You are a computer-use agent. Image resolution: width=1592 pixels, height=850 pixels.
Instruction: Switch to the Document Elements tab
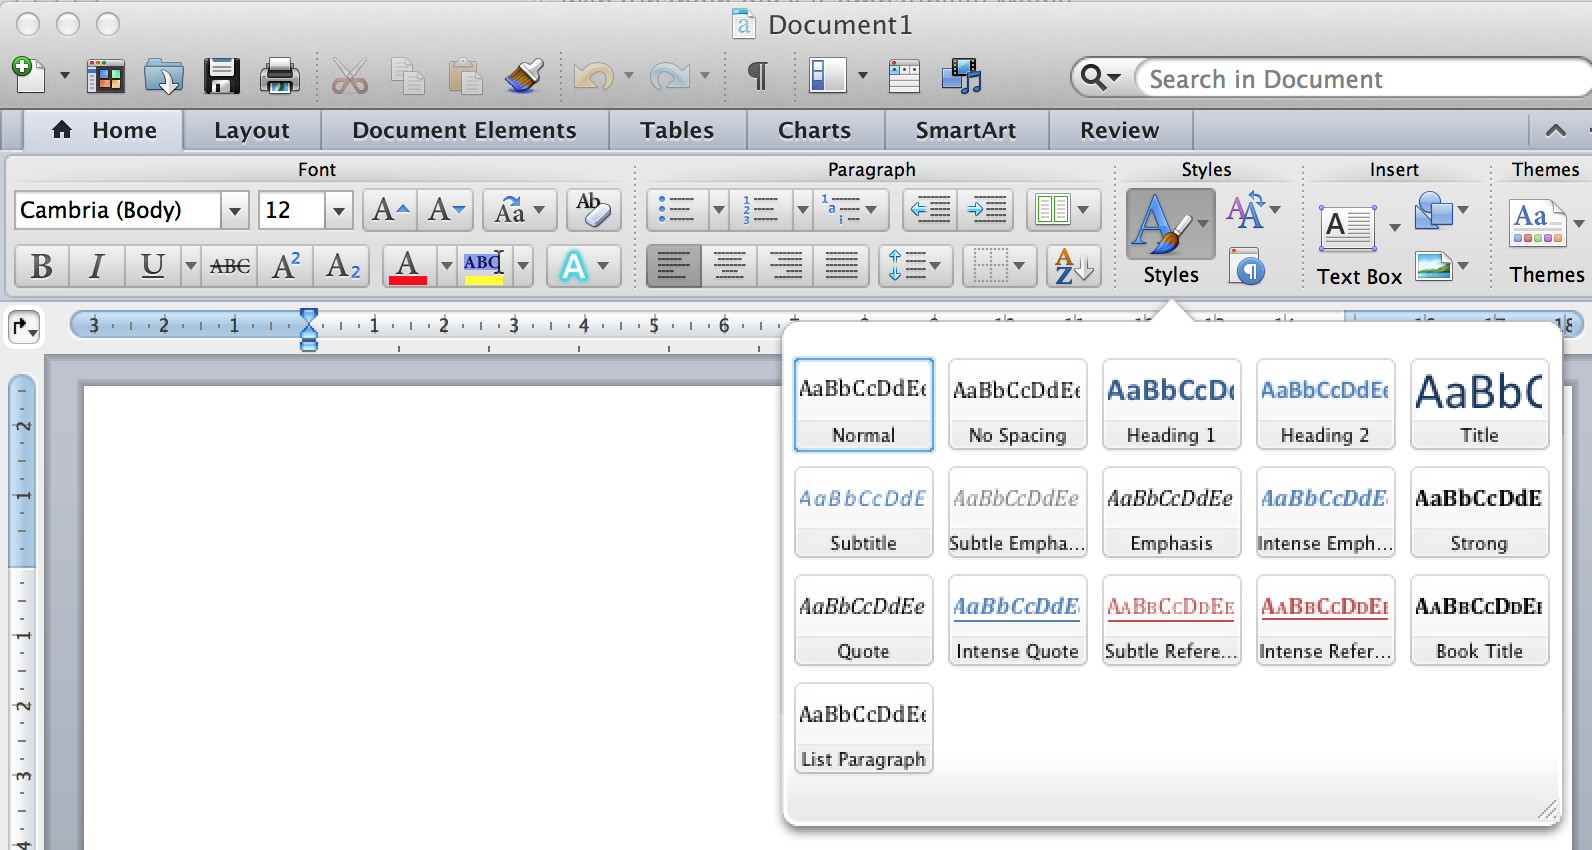464,130
